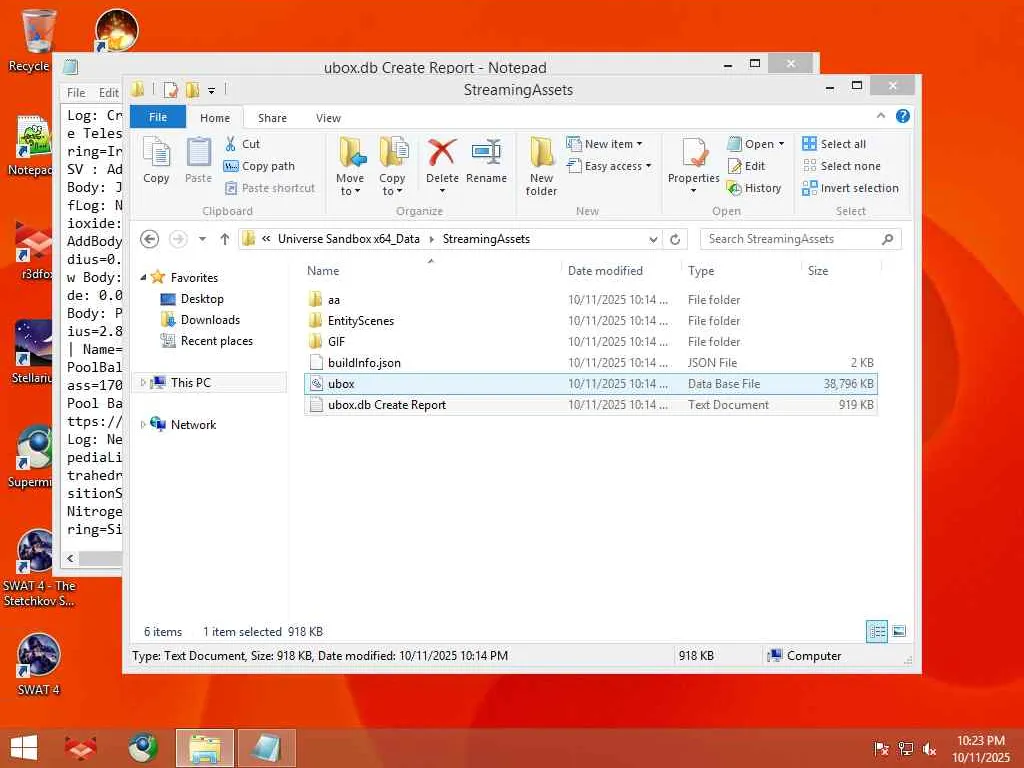
Task: Click the SWAT 4 desktop shortcut
Action: click(39, 664)
